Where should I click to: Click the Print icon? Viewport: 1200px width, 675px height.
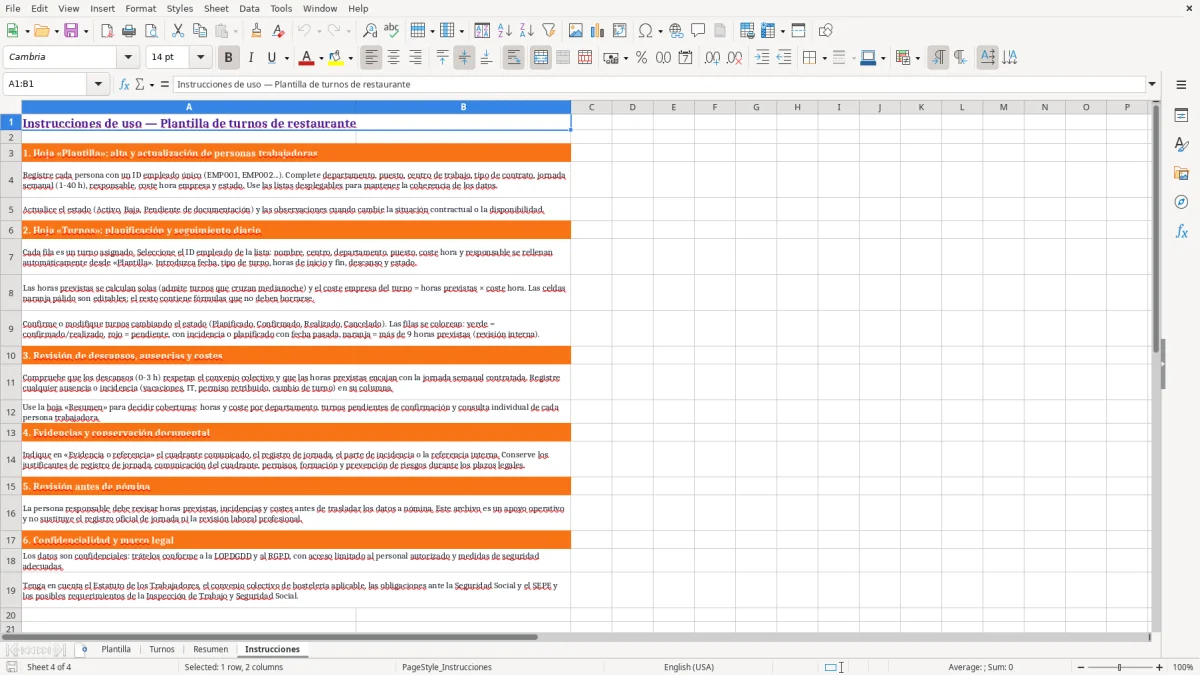(x=129, y=31)
